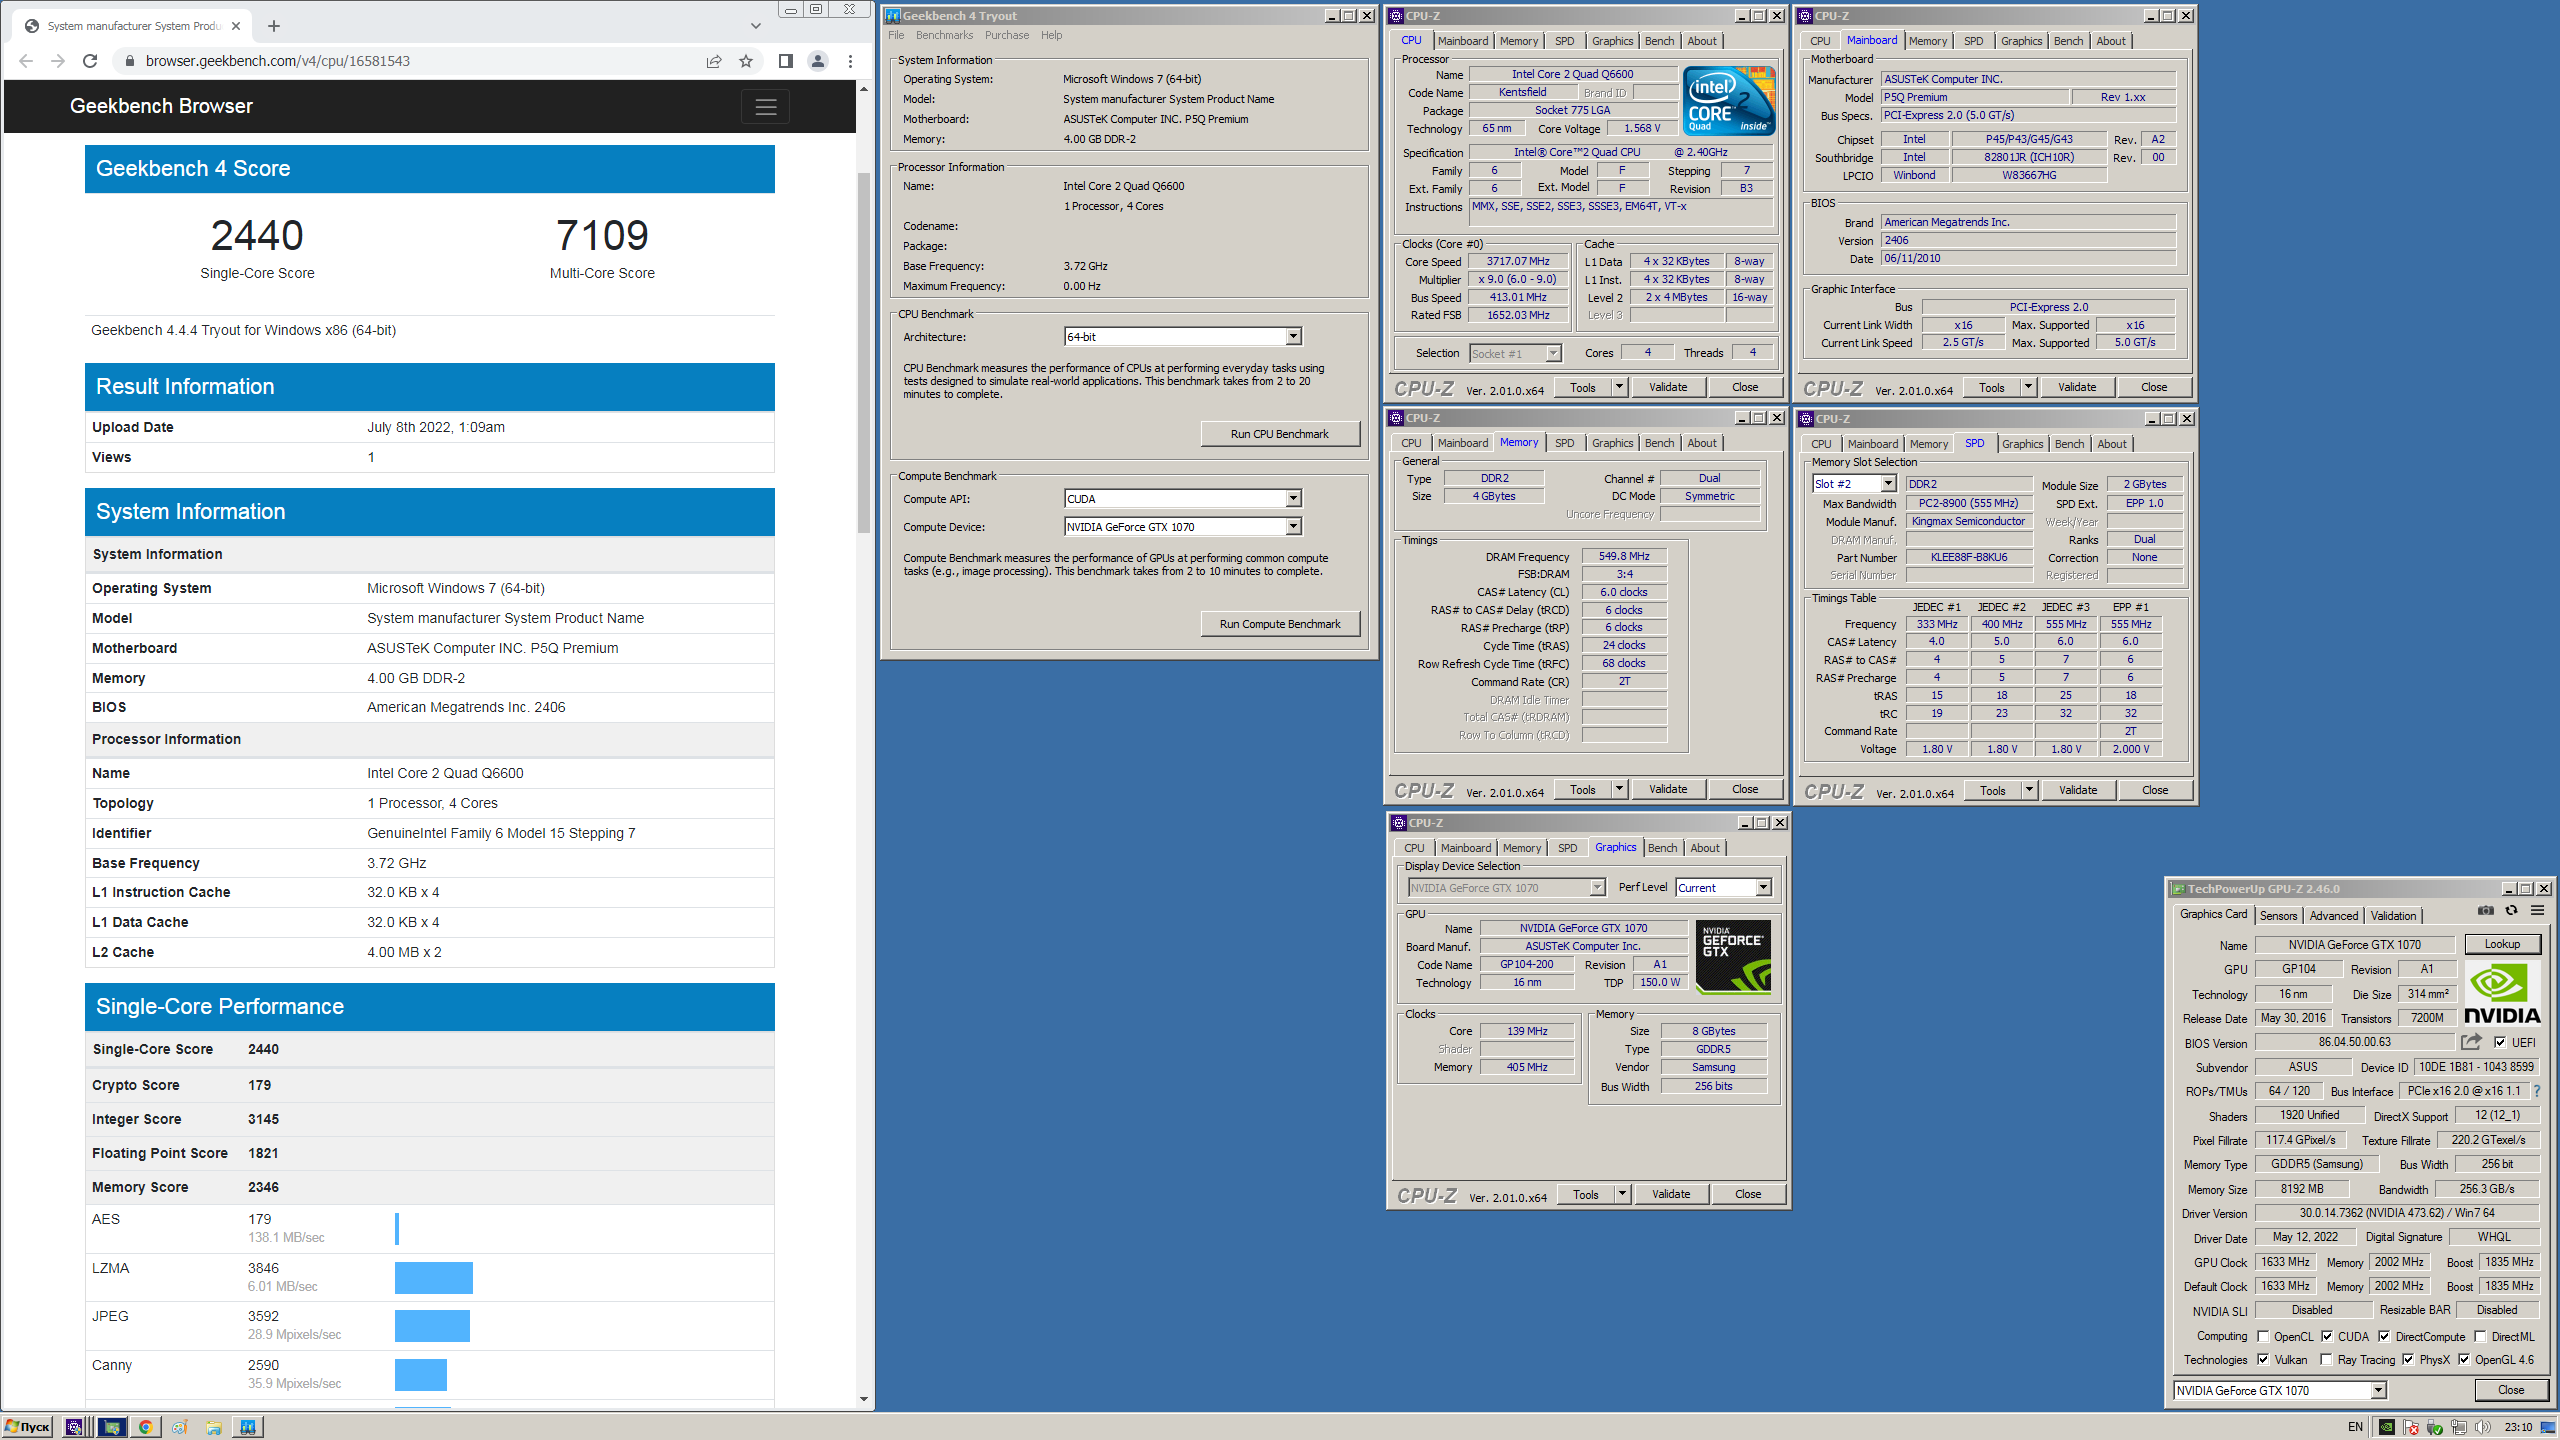Switch to the GPU-Z Sensors tab
Screen dimensions: 2560x1440
pos(2278,915)
